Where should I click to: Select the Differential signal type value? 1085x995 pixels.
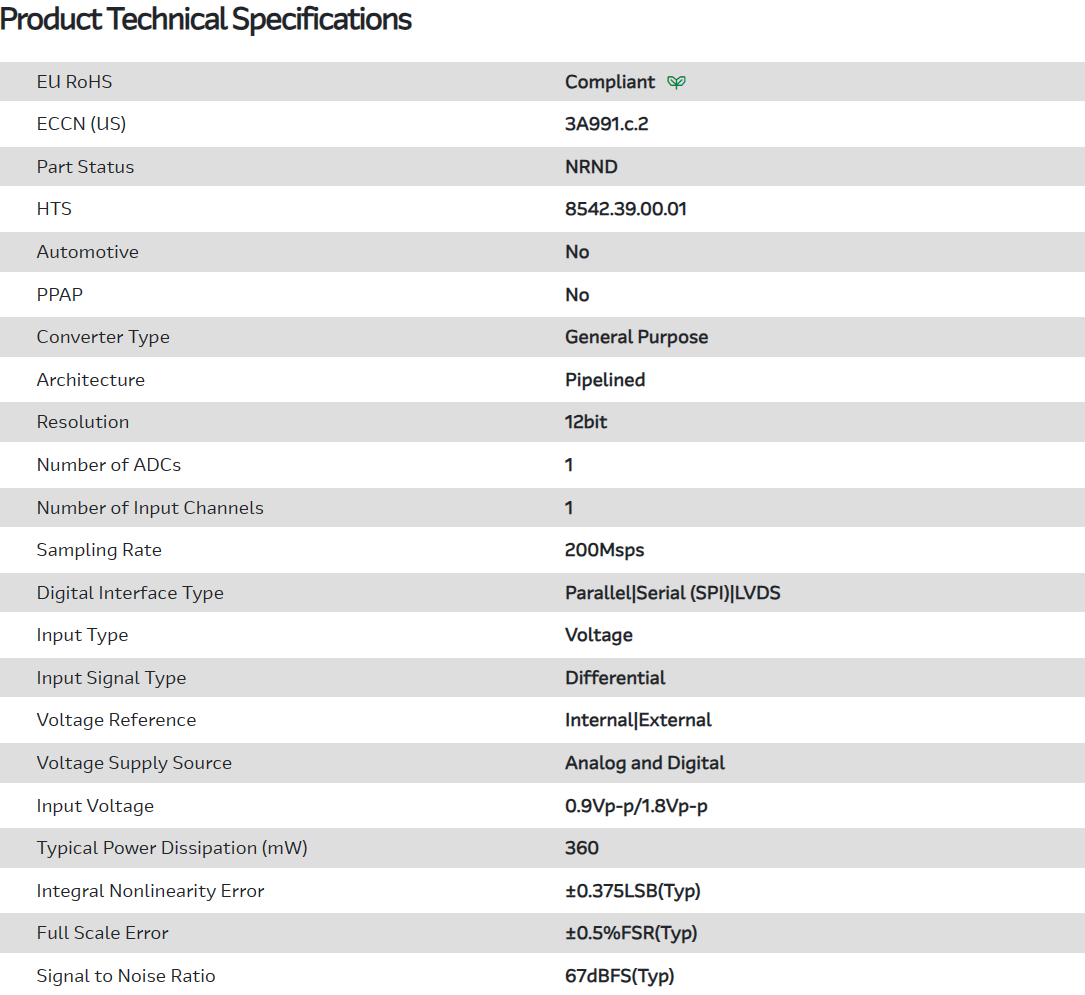[x=615, y=678]
